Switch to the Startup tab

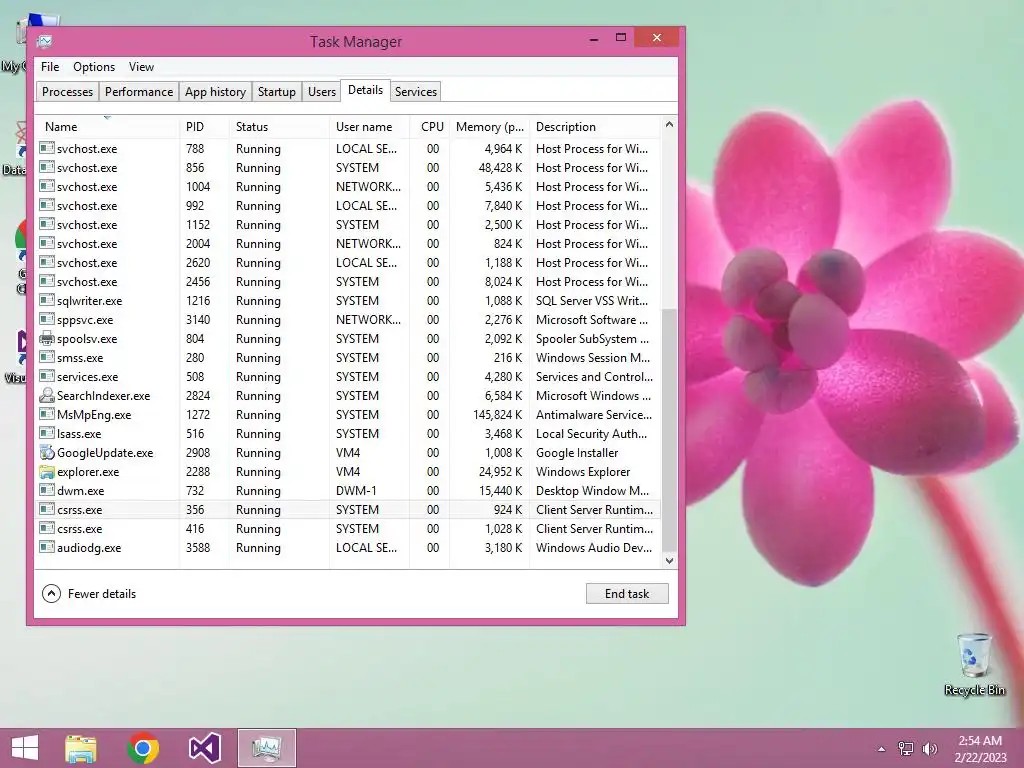click(x=277, y=91)
